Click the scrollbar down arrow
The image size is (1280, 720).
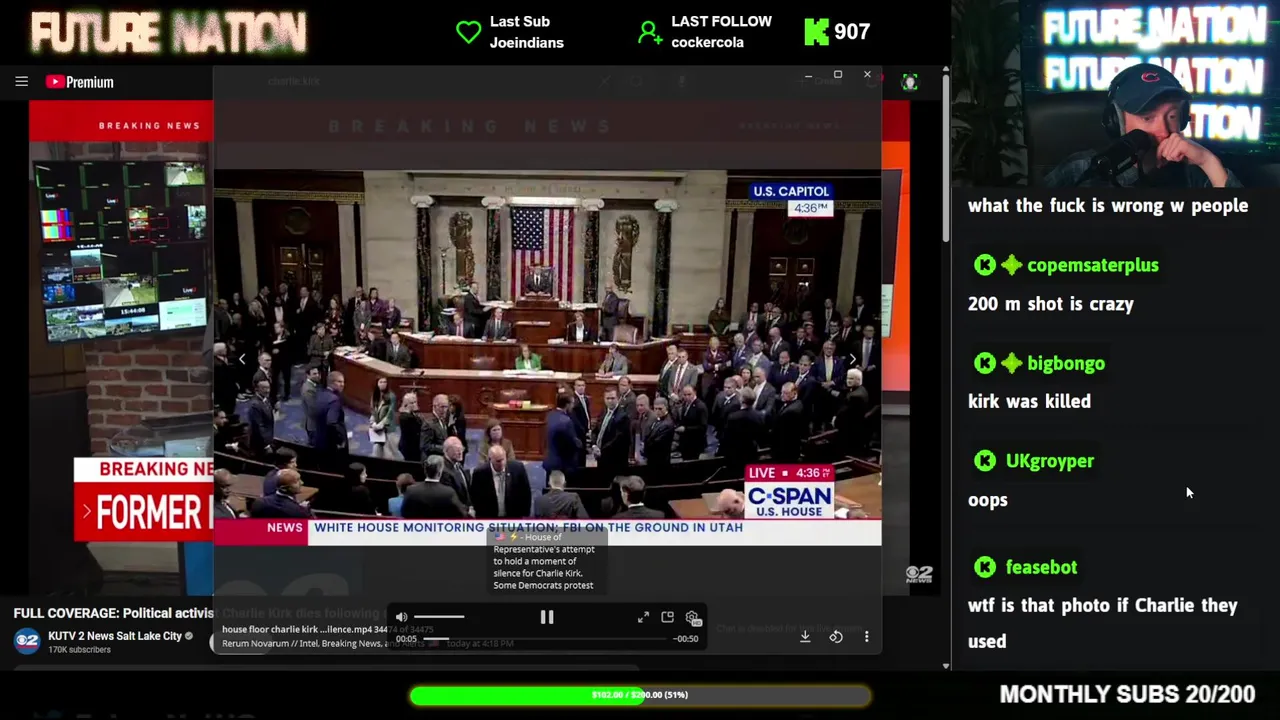coord(946,665)
